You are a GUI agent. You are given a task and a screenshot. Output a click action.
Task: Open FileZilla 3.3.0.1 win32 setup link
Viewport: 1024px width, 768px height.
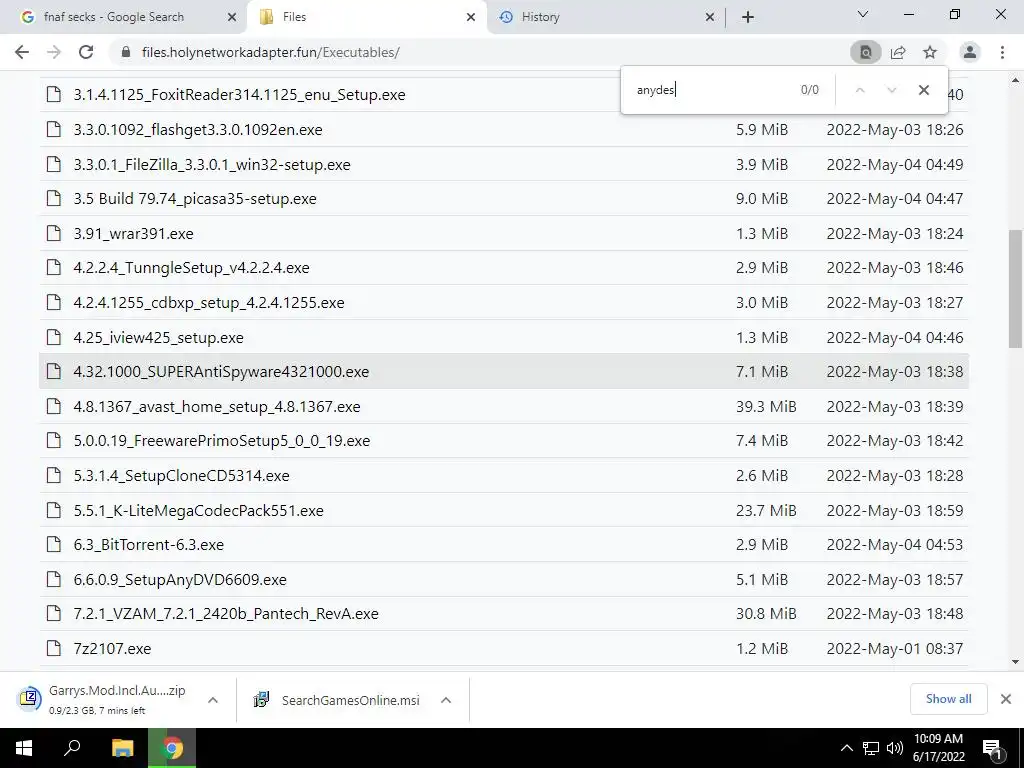click(x=212, y=165)
